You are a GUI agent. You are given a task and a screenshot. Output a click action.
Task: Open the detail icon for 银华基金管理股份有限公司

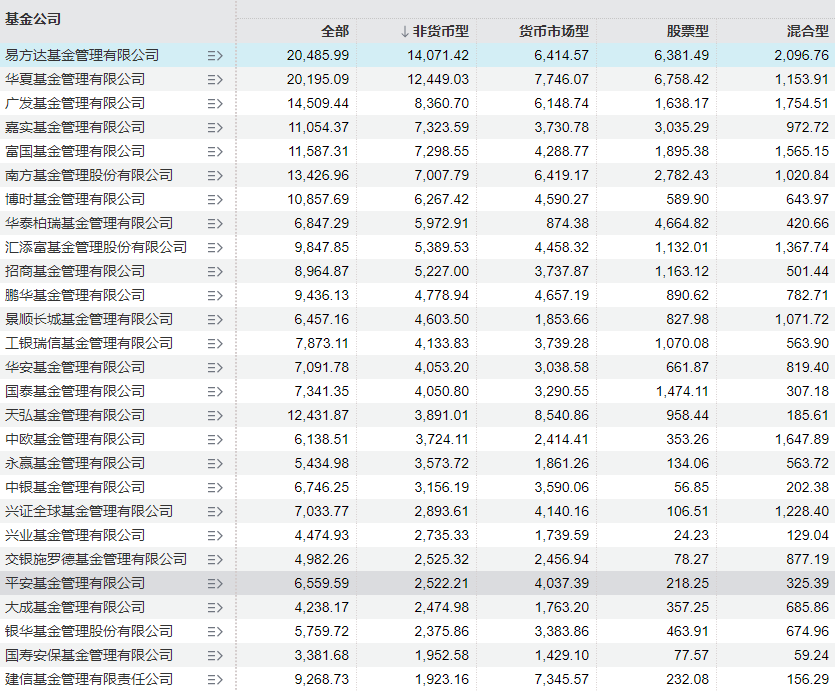[x=215, y=632]
